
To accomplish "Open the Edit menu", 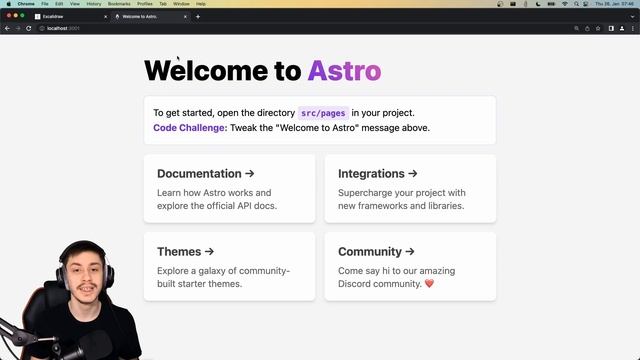I will [x=59, y=4].
